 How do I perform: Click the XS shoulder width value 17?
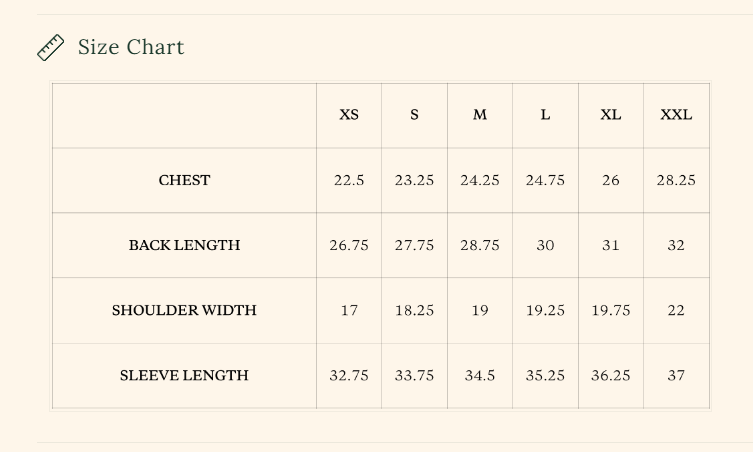[x=349, y=310]
